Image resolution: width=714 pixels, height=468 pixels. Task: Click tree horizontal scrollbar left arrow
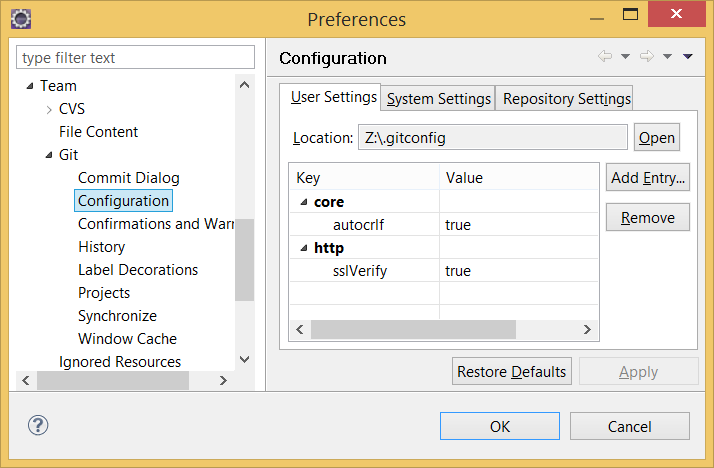[x=26, y=380]
